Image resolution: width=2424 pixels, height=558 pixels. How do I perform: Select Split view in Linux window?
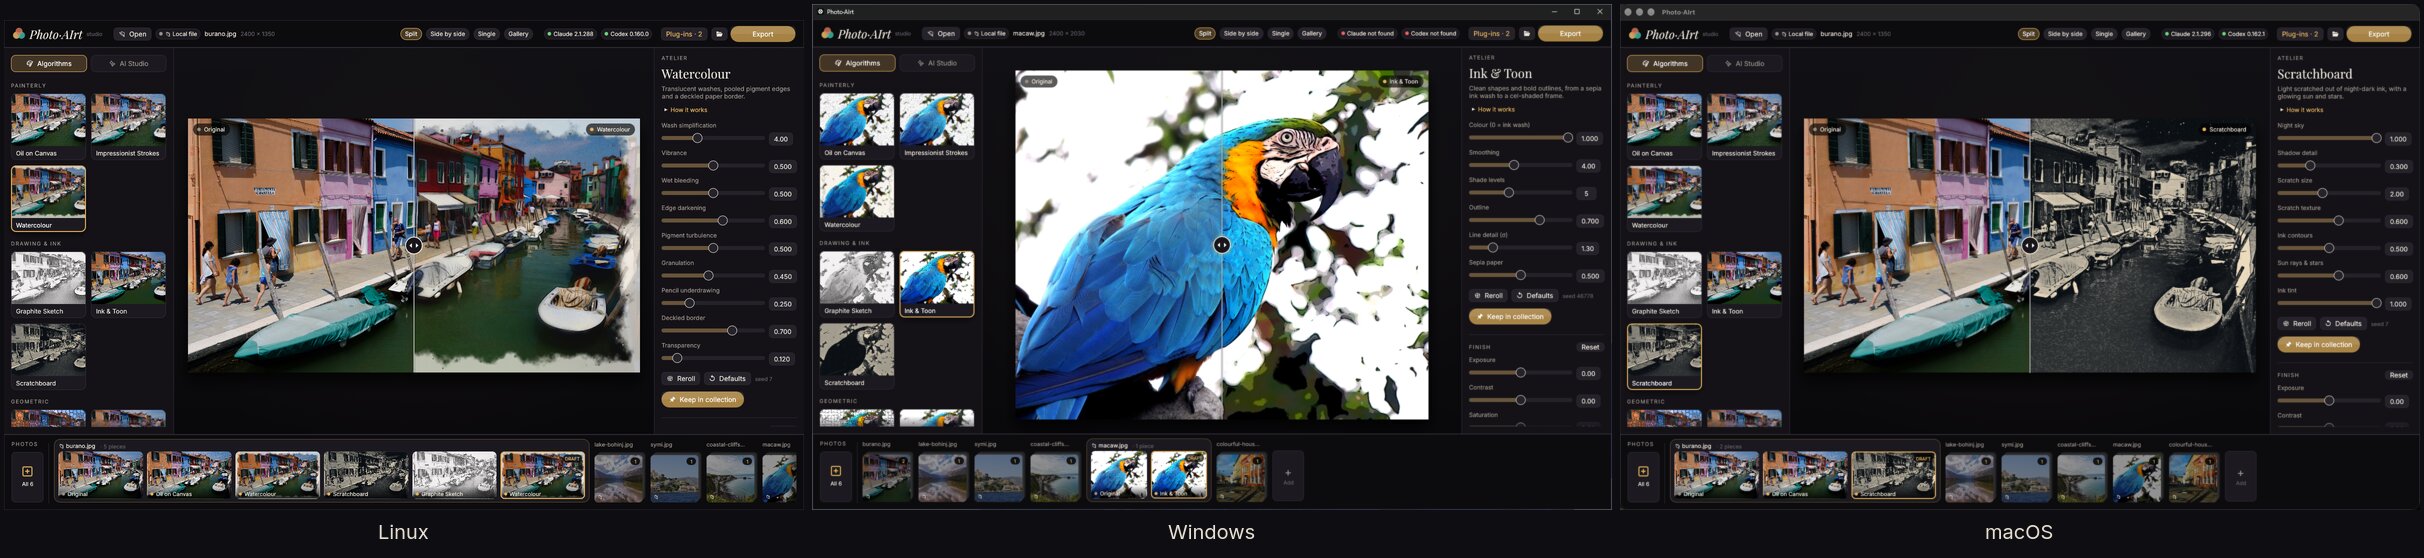[x=411, y=34]
